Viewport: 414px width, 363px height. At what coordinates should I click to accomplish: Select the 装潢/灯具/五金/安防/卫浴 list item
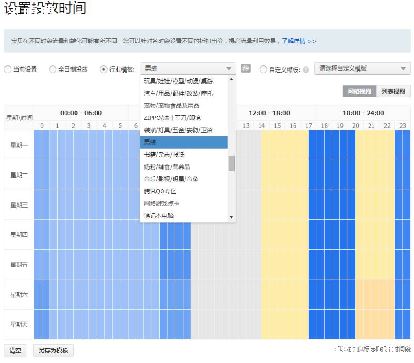click(x=184, y=130)
